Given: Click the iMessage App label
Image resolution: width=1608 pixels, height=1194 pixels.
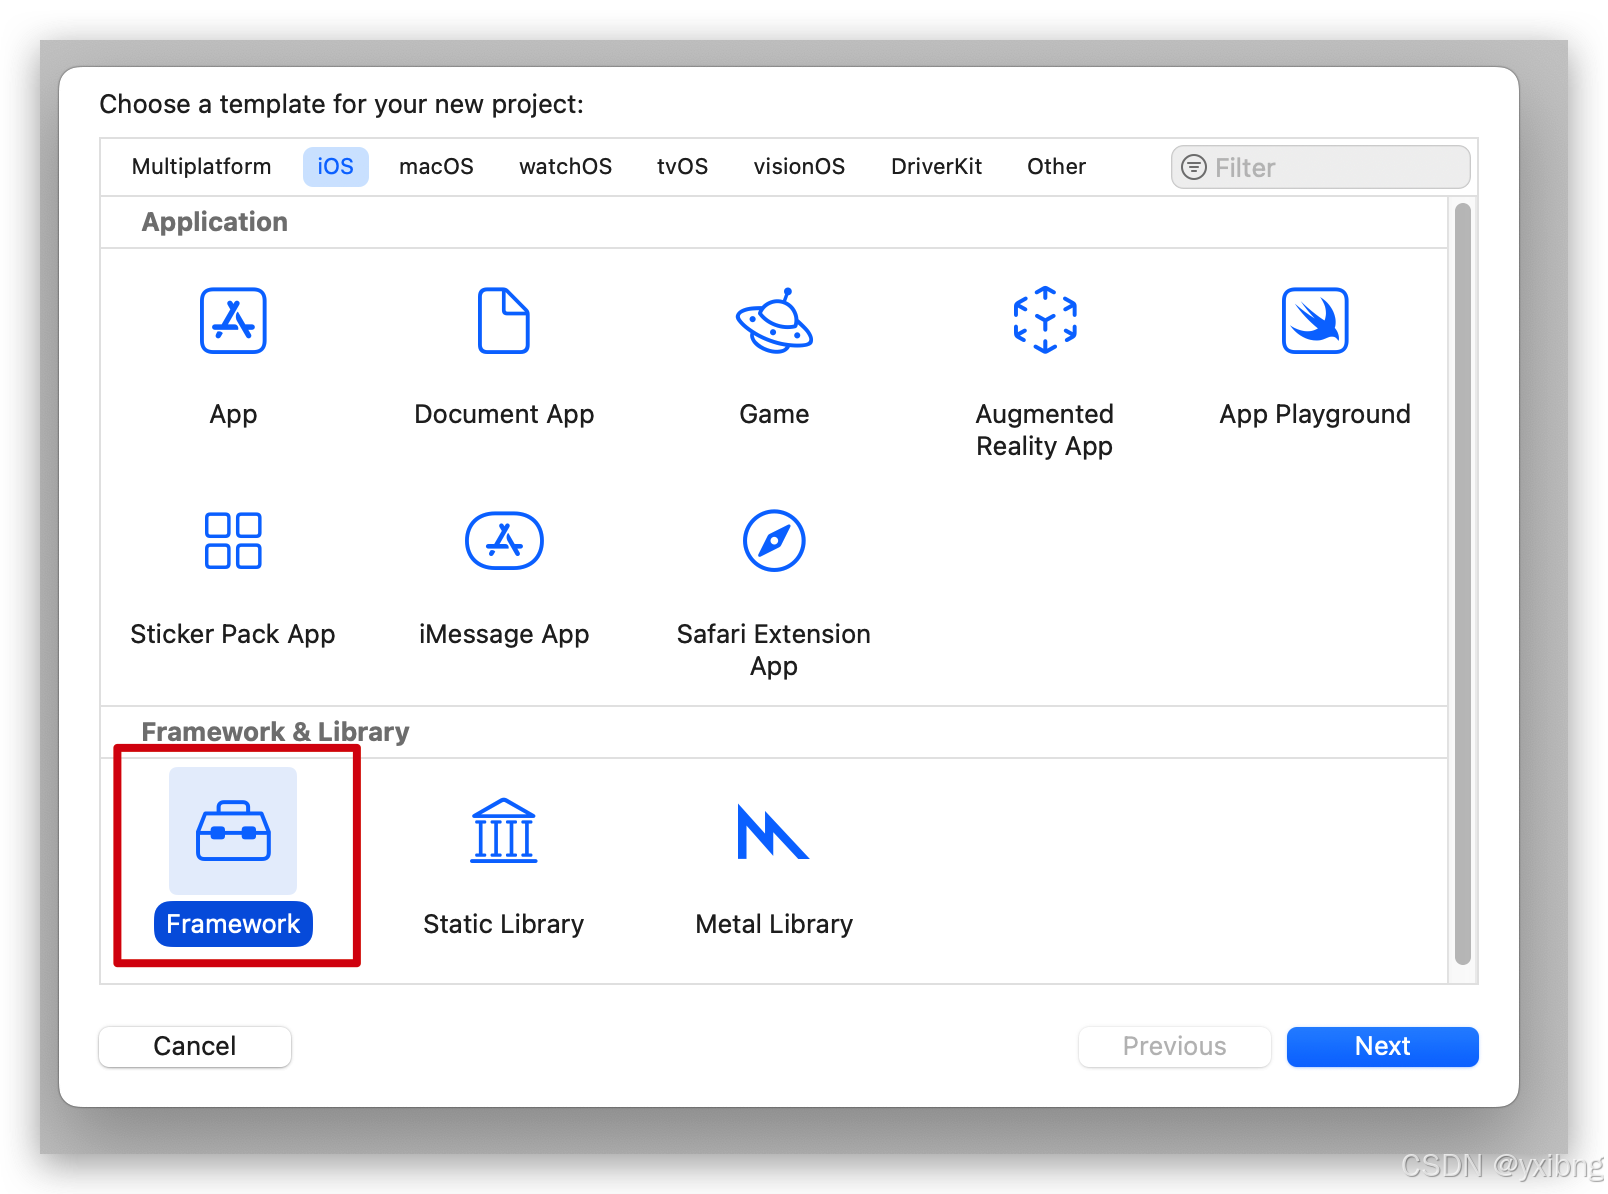Looking at the screenshot, I should coord(504,635).
